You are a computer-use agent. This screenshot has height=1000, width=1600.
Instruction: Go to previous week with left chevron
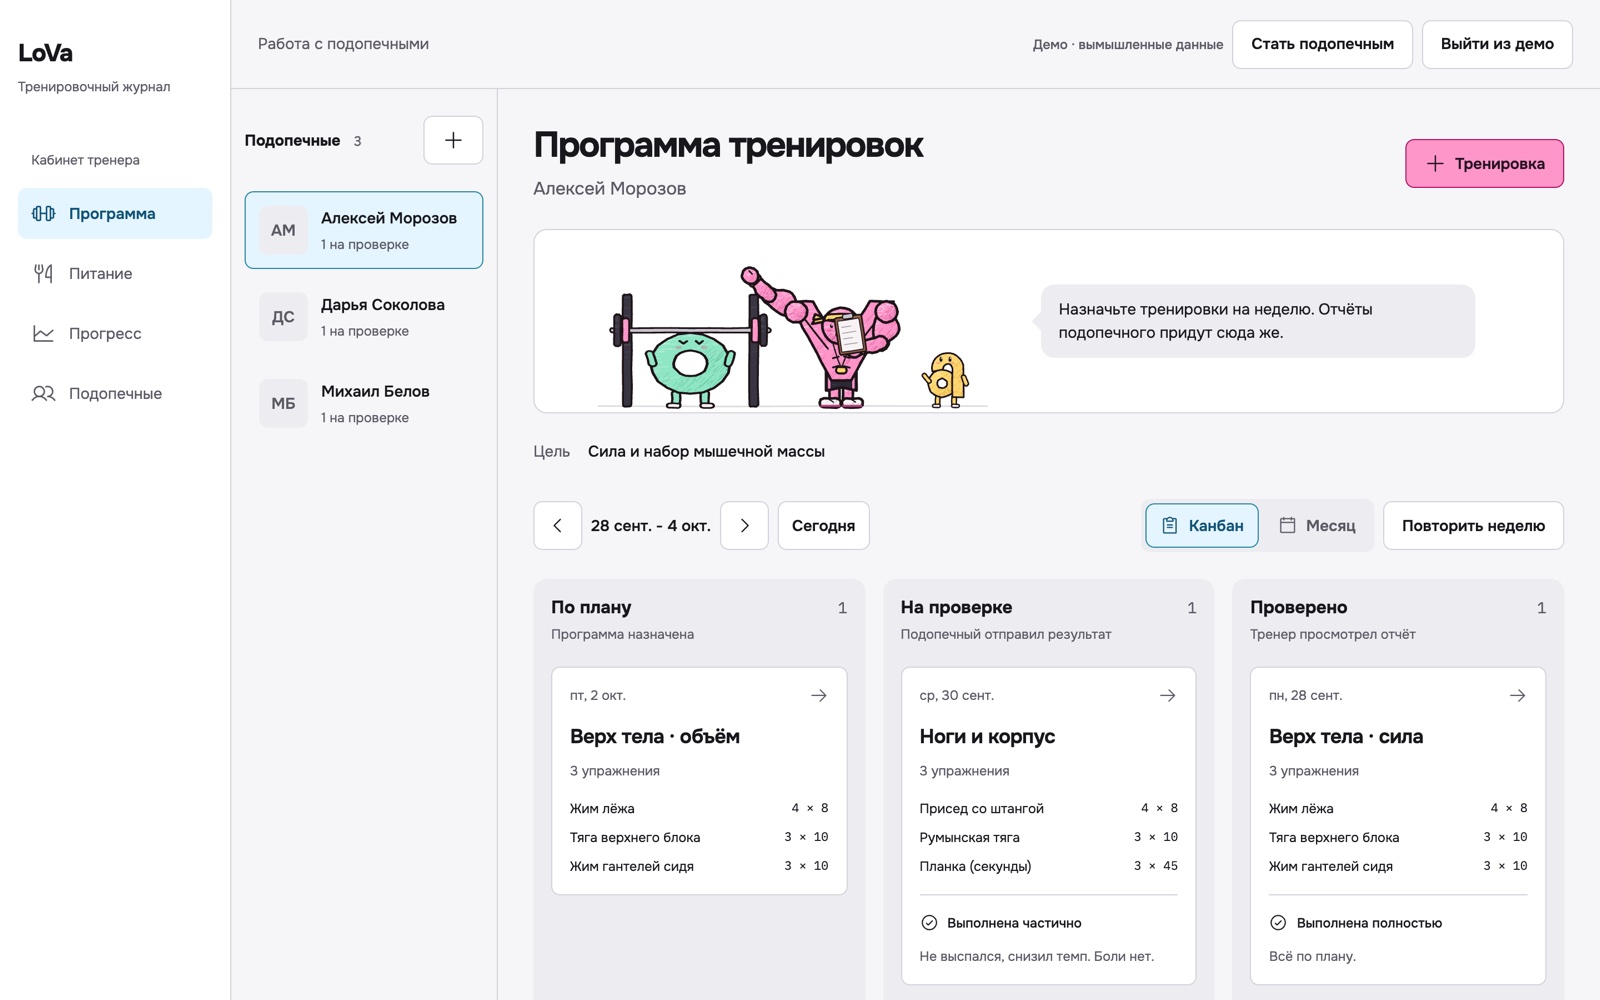(x=558, y=525)
